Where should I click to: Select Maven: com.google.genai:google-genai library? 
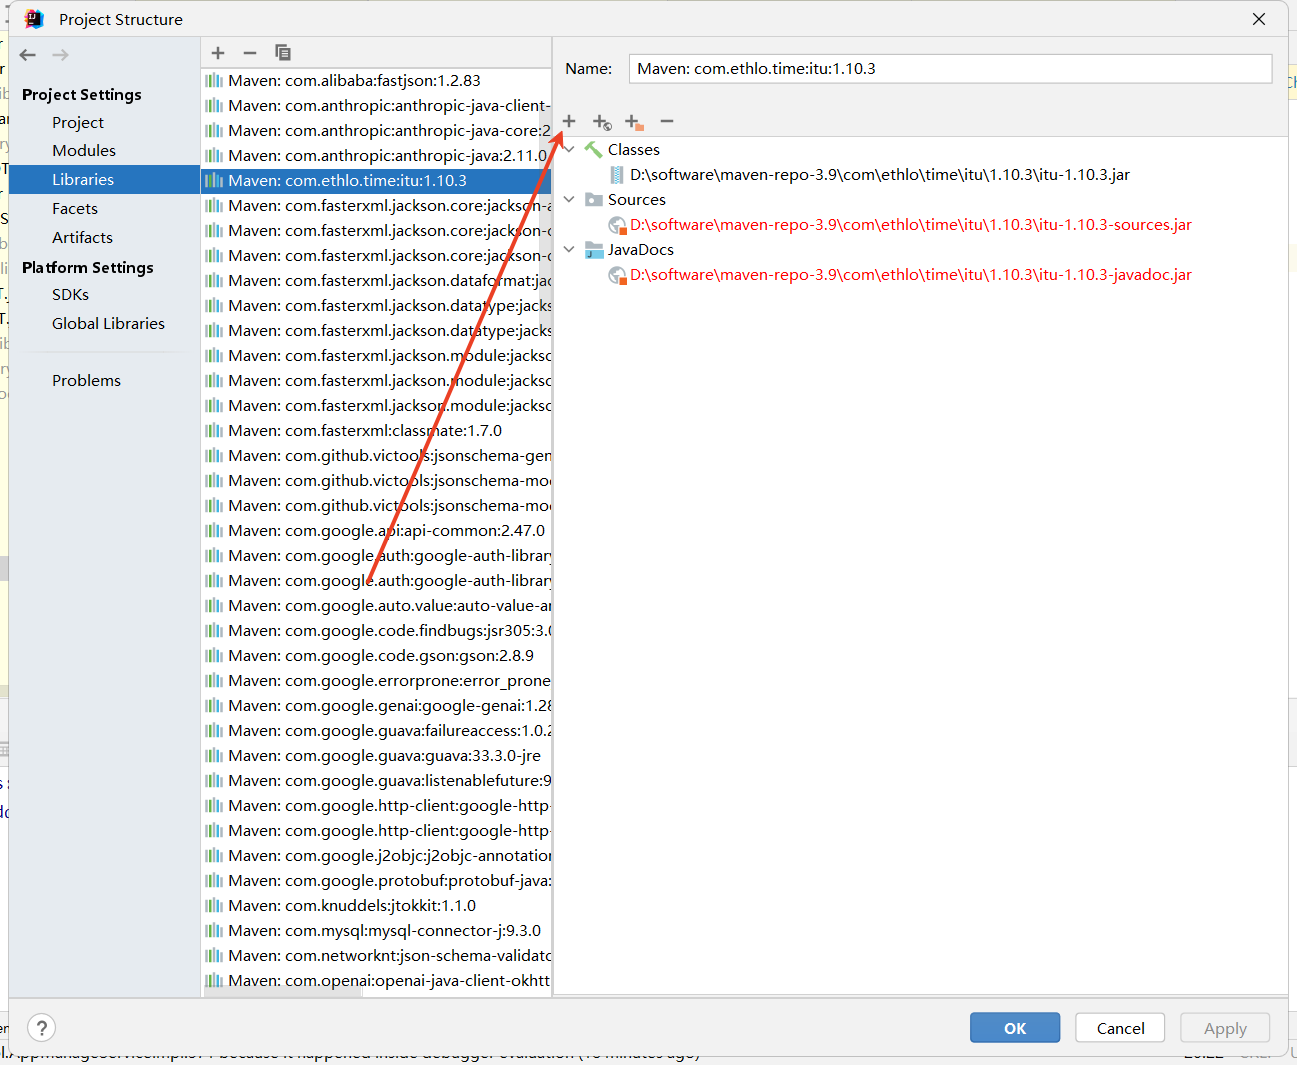[376, 705]
